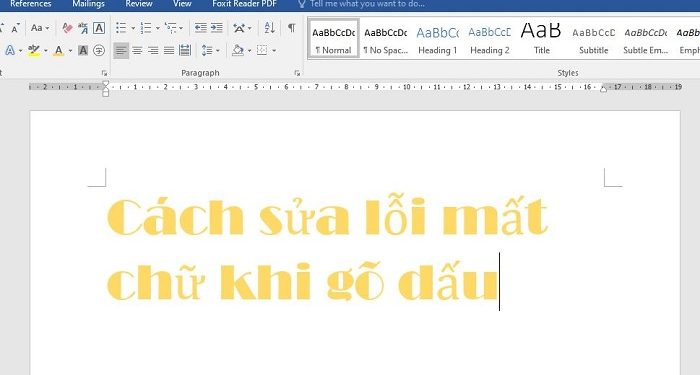
Task: Shrink font size with the small A button
Action: [15, 29]
